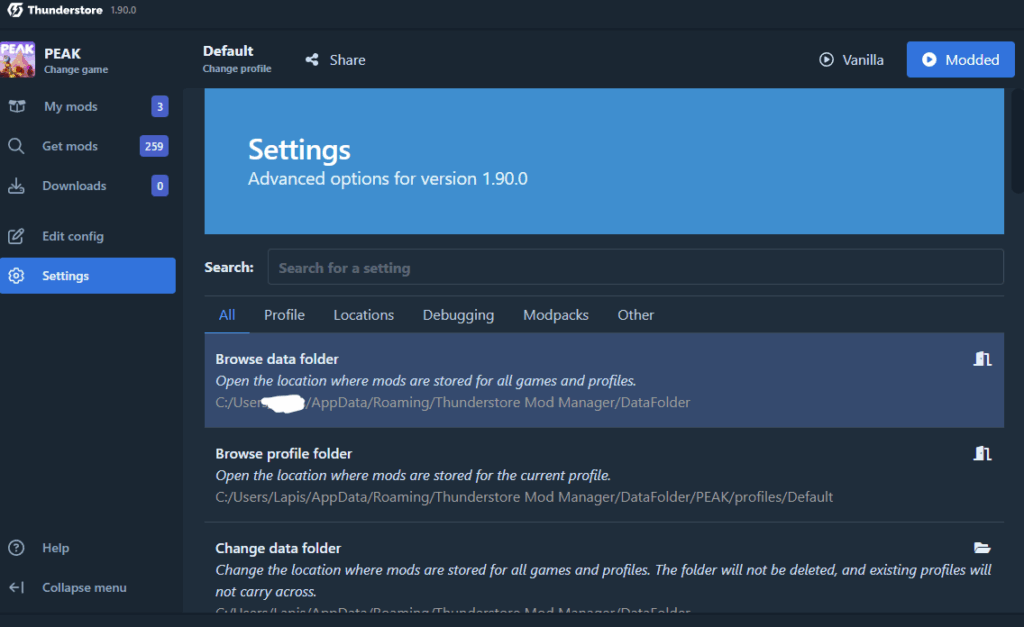Switch to the Profile tab
The width and height of the screenshot is (1024, 627).
(x=284, y=315)
